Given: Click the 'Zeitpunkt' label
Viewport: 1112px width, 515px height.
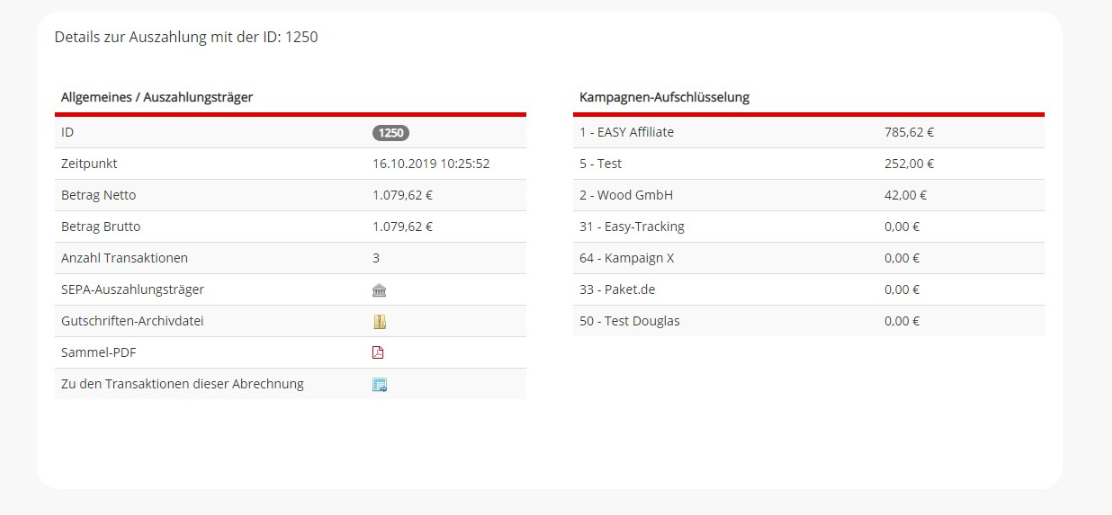Looking at the screenshot, I should pos(89,164).
